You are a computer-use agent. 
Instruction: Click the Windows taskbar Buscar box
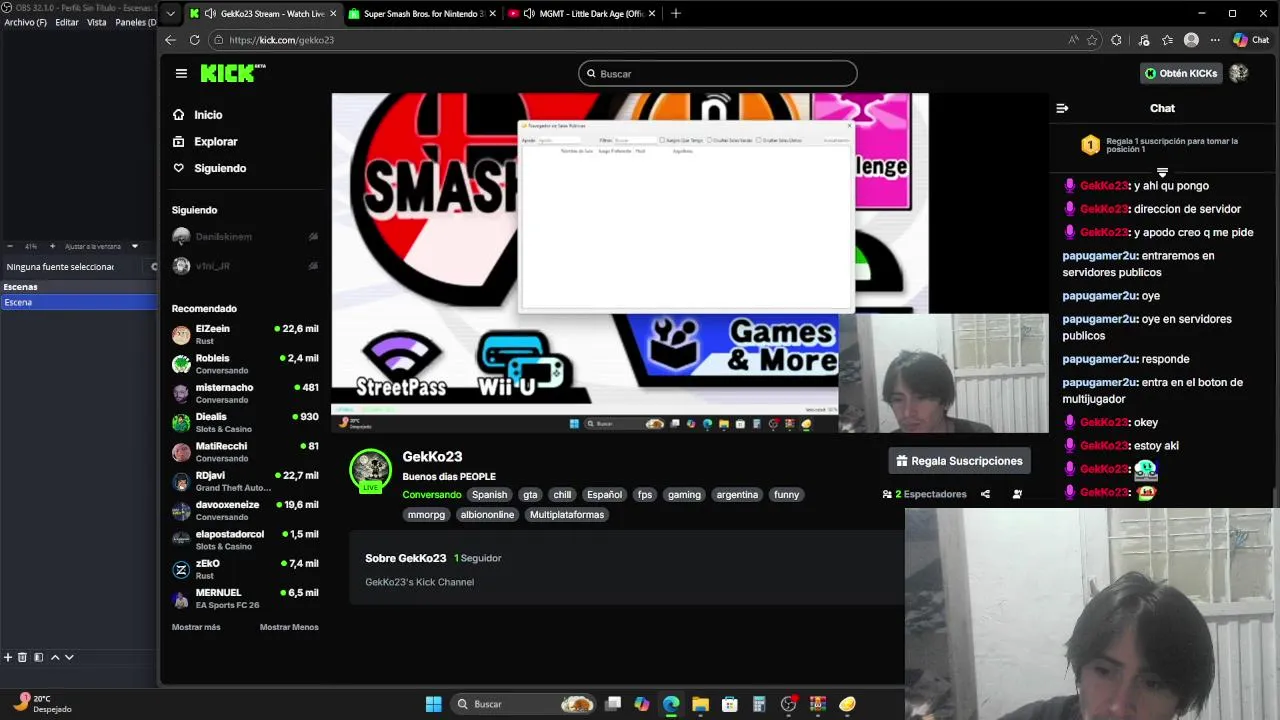(x=524, y=704)
